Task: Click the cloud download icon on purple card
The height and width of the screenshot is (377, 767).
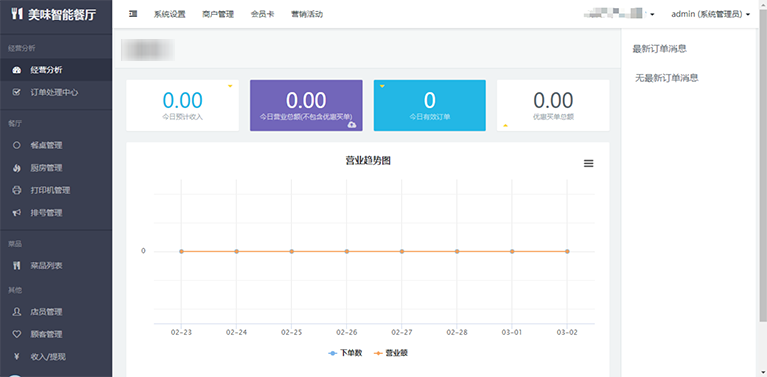Action: pyautogui.click(x=352, y=125)
